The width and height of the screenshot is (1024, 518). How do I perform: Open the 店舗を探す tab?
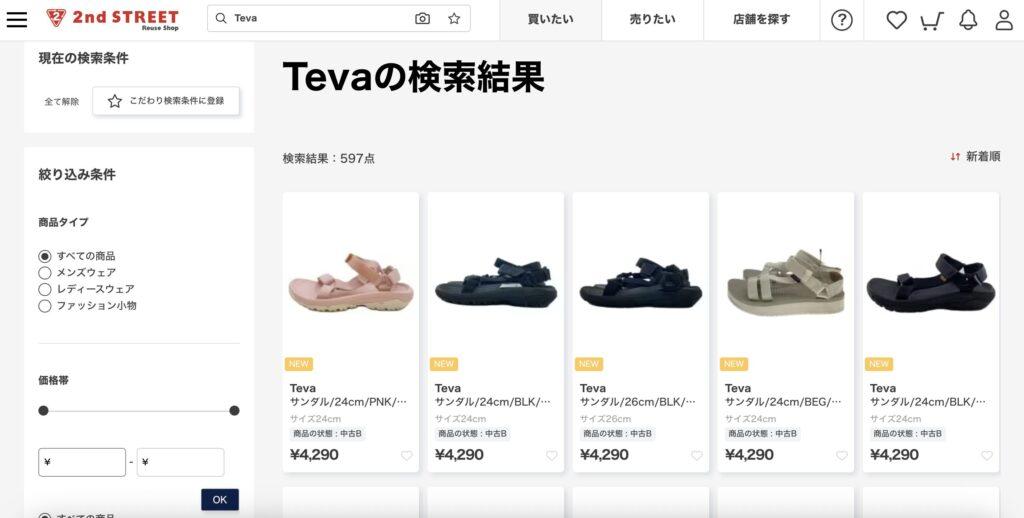pos(761,20)
